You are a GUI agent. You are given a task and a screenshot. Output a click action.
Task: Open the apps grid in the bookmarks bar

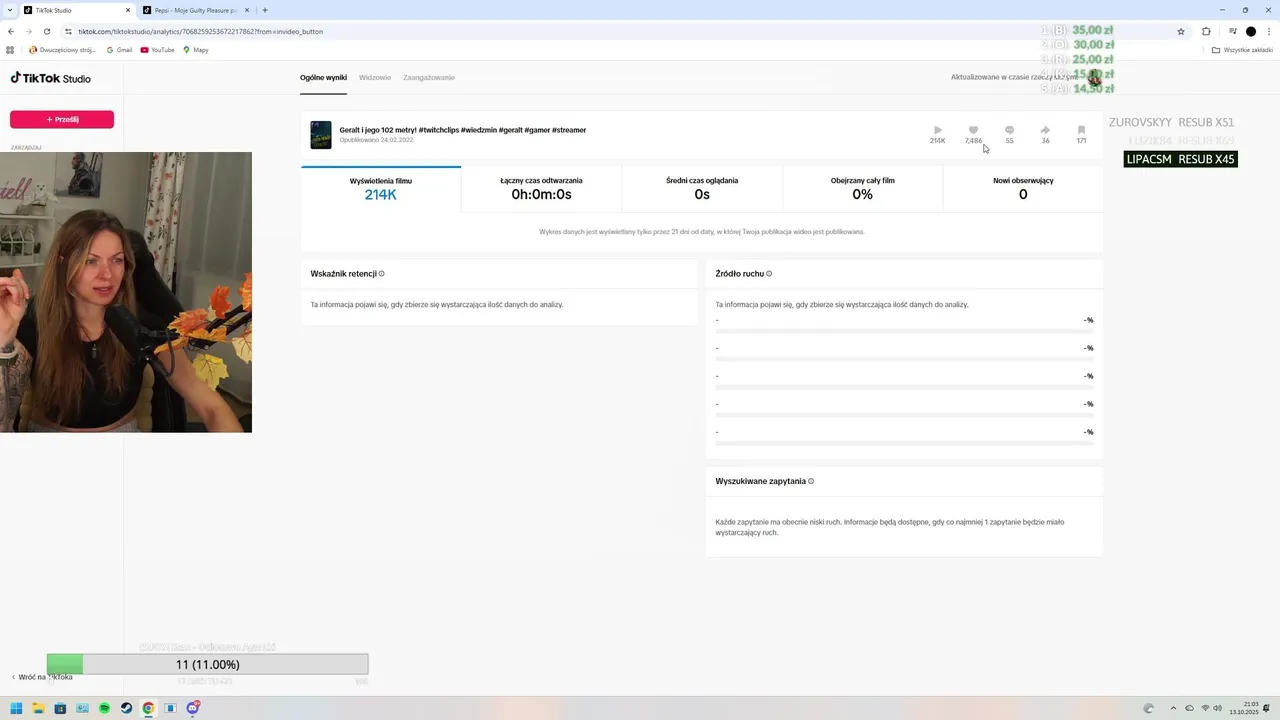pos(11,50)
